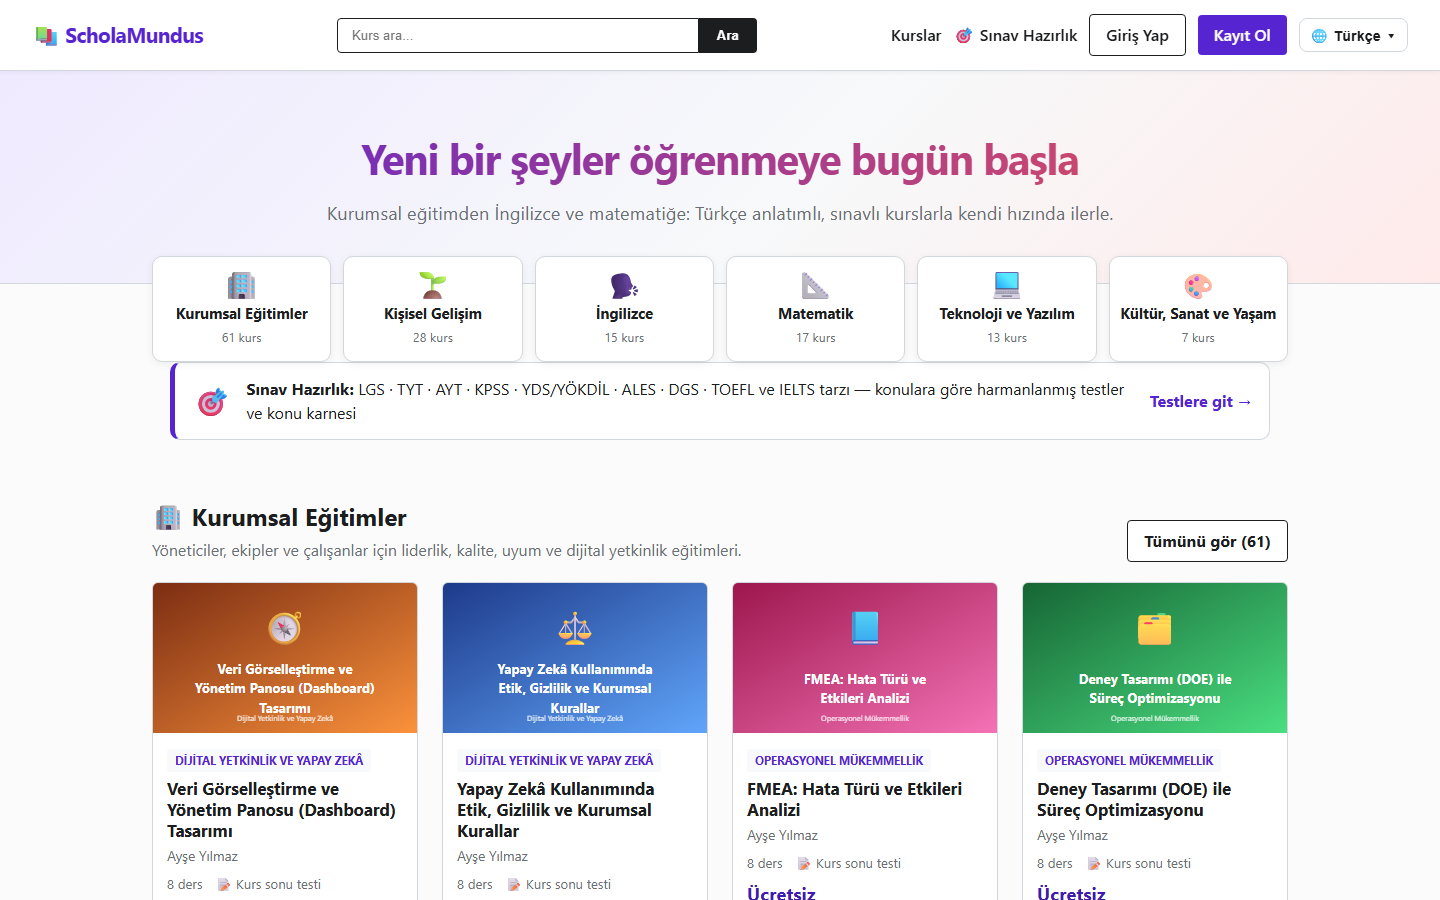Click the Tümünü gör (61) button
This screenshot has height=900, width=1440.
(x=1207, y=541)
